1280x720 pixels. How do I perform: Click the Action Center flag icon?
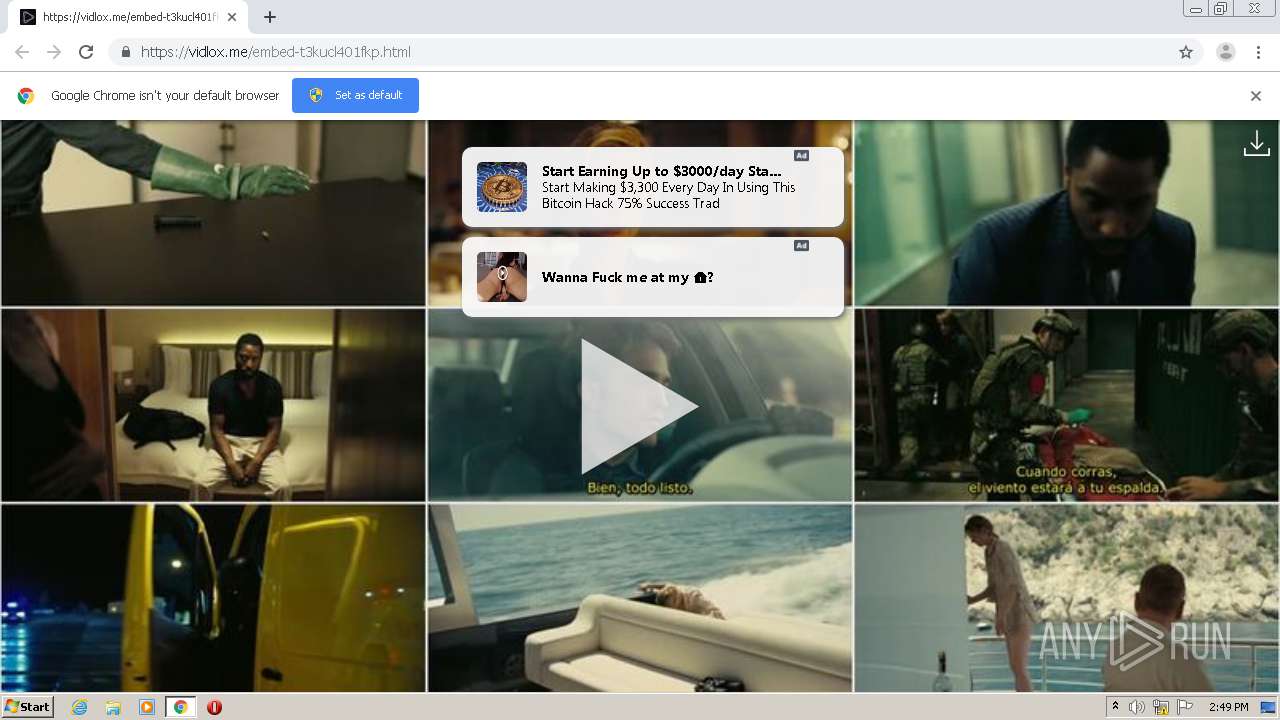1185,707
